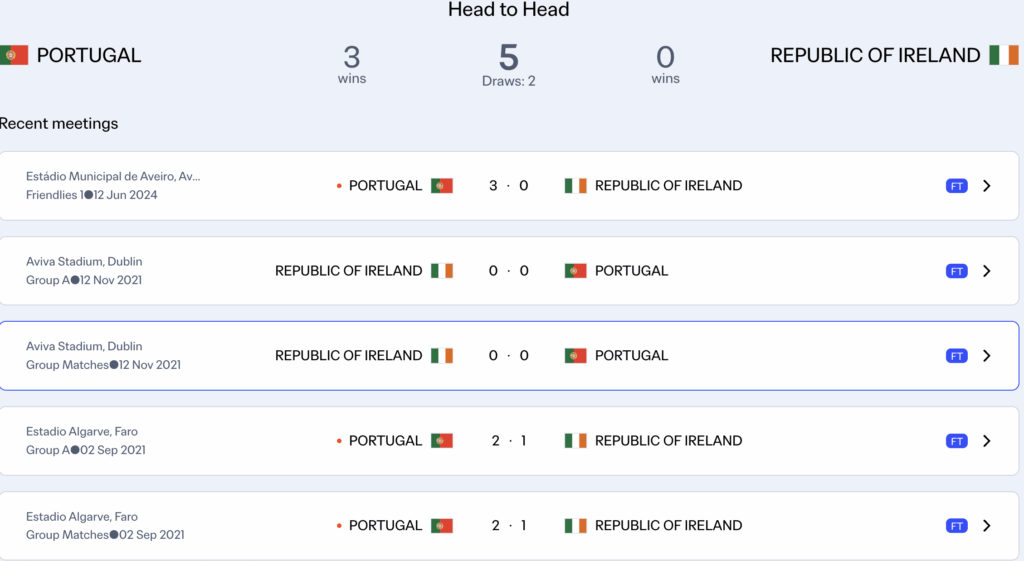Click FT badge on Group Matches 02 Sep 2021 row
The height and width of the screenshot is (561, 1024).
(956, 526)
